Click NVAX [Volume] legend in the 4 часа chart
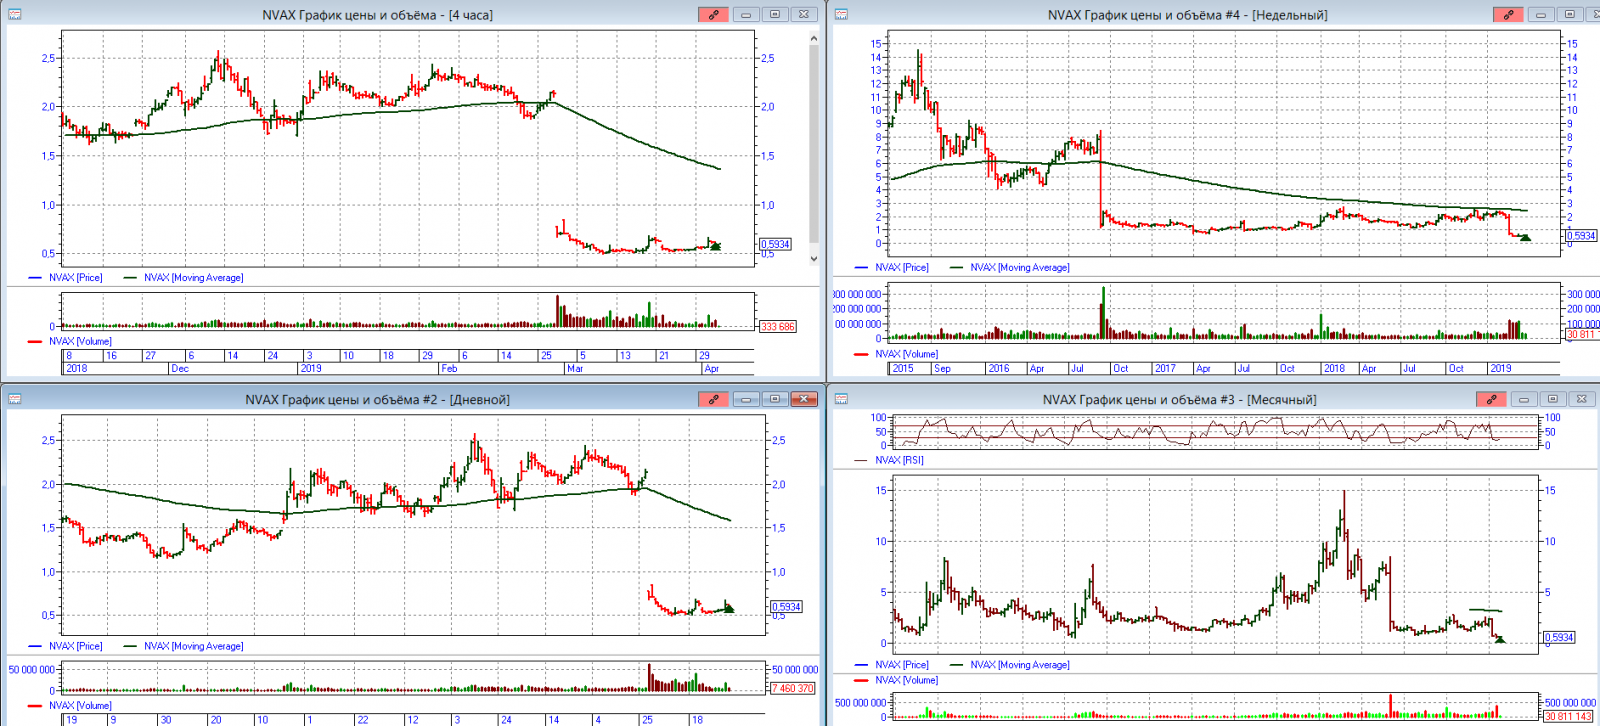The height and width of the screenshot is (726, 1600). 80,341
